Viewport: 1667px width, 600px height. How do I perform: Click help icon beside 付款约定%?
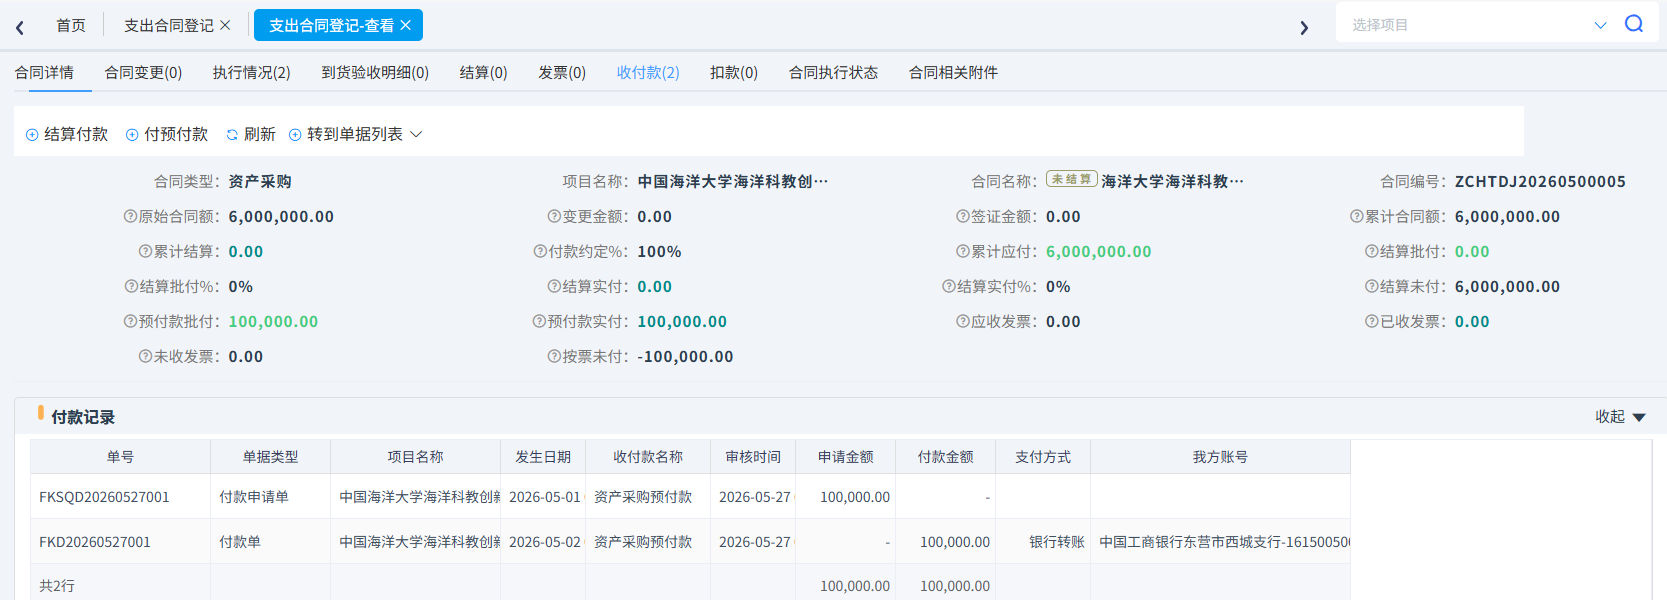[x=540, y=251]
